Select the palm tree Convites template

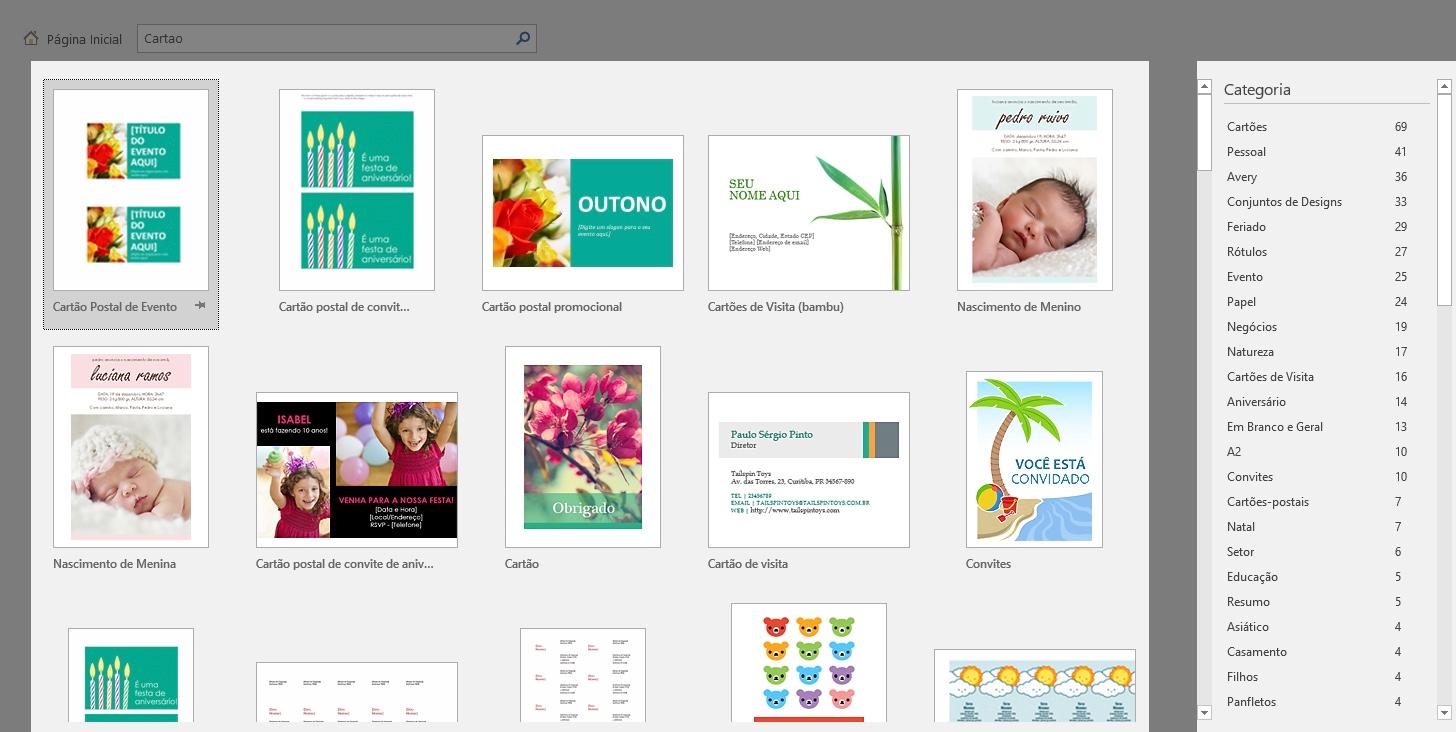(1034, 460)
